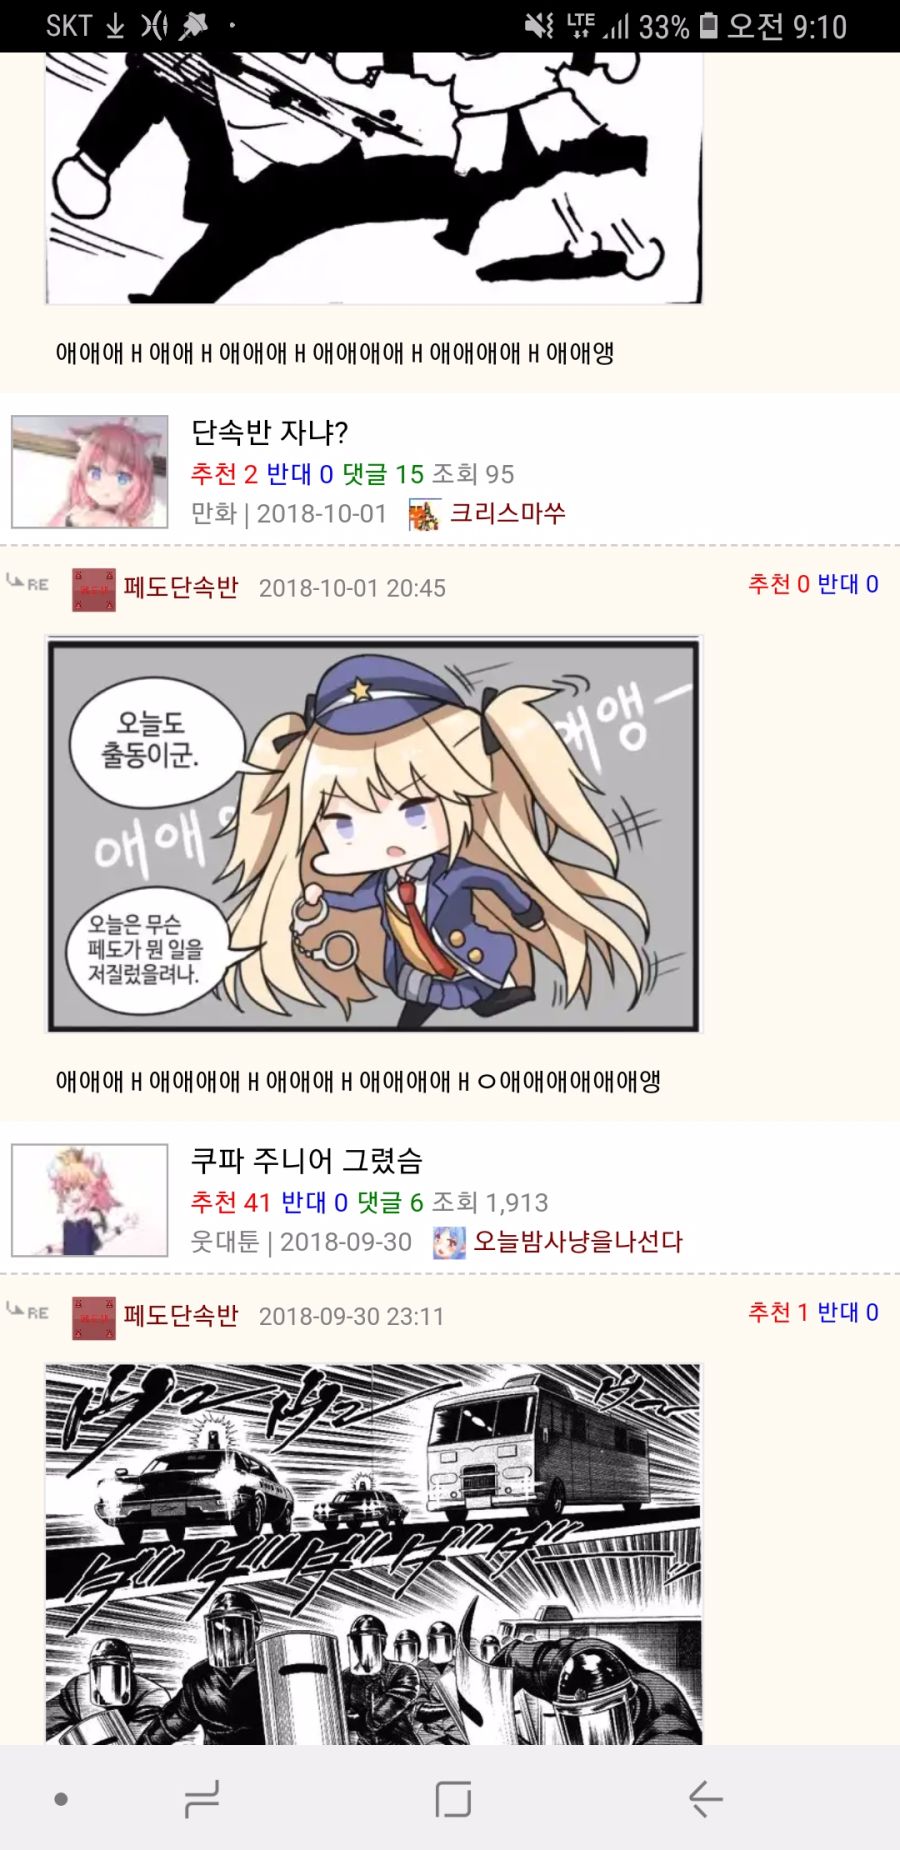The height and width of the screenshot is (1850, 900).
Task: Downvote 반대 0 on the 23:11 comment
Action: tap(848, 1312)
